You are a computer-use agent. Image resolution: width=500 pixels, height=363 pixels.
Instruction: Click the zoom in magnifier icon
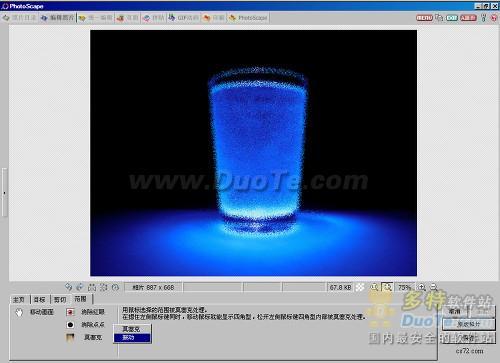(x=422, y=287)
